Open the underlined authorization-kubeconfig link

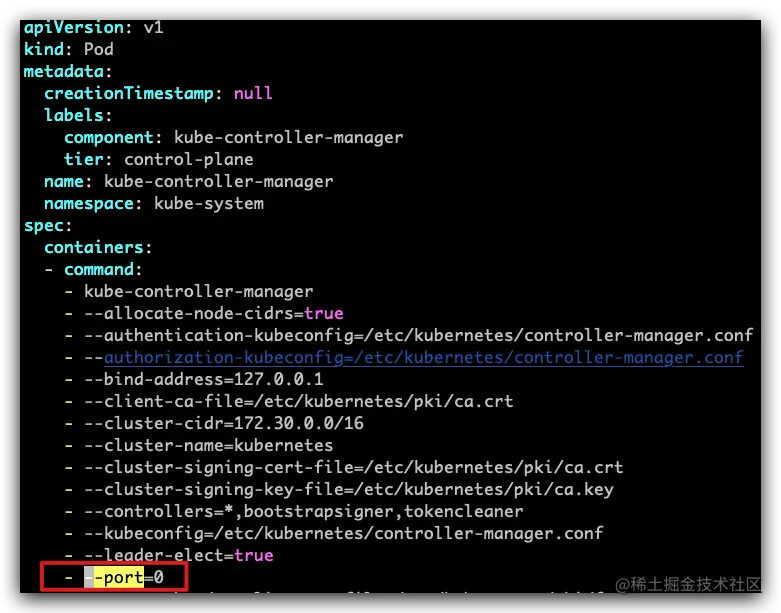pyautogui.click(x=423, y=358)
